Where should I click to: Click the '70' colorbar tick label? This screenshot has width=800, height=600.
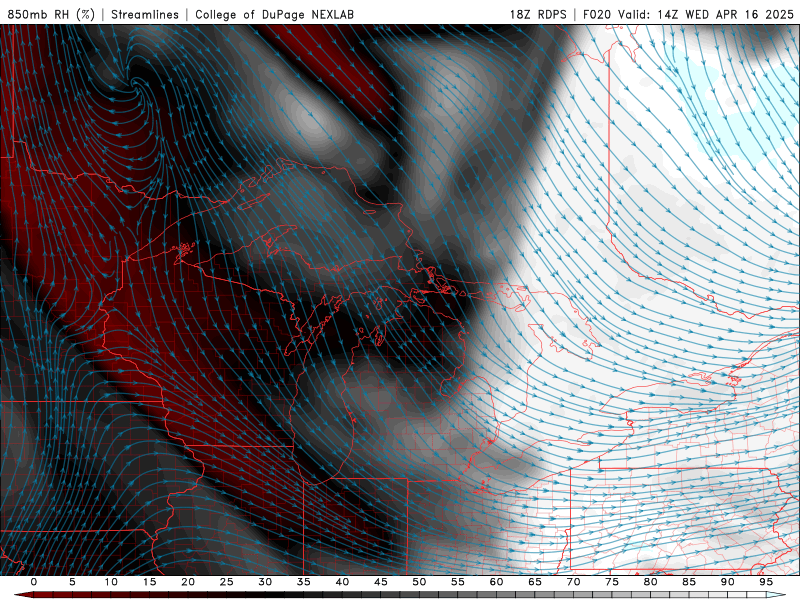point(573,582)
